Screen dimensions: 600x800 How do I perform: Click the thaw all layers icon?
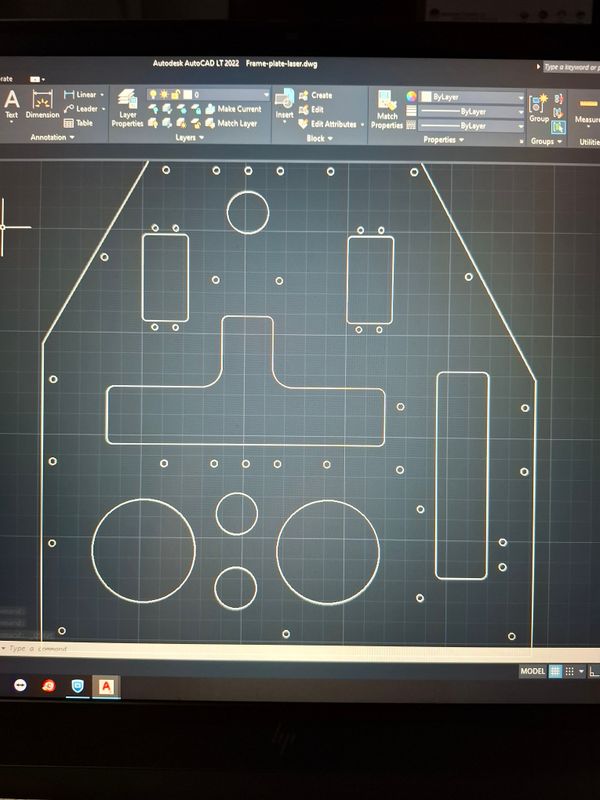click(x=181, y=123)
